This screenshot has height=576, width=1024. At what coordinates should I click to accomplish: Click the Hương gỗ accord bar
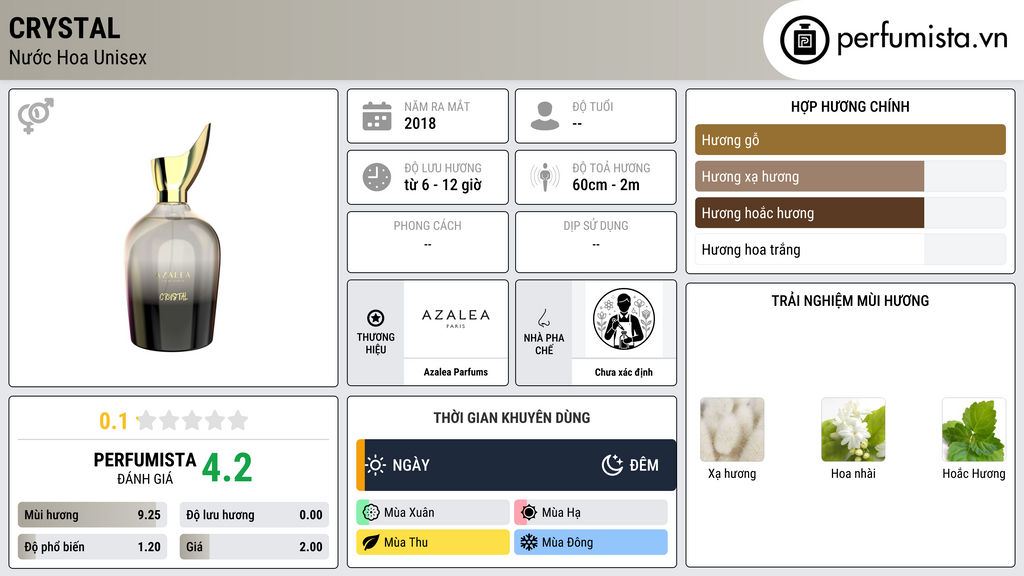click(850, 140)
